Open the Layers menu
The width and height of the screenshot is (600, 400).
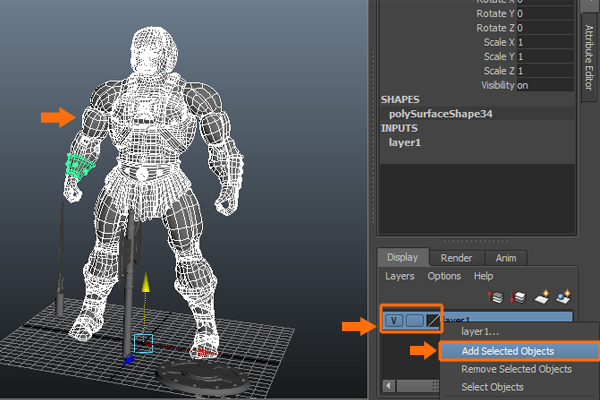[x=400, y=276]
